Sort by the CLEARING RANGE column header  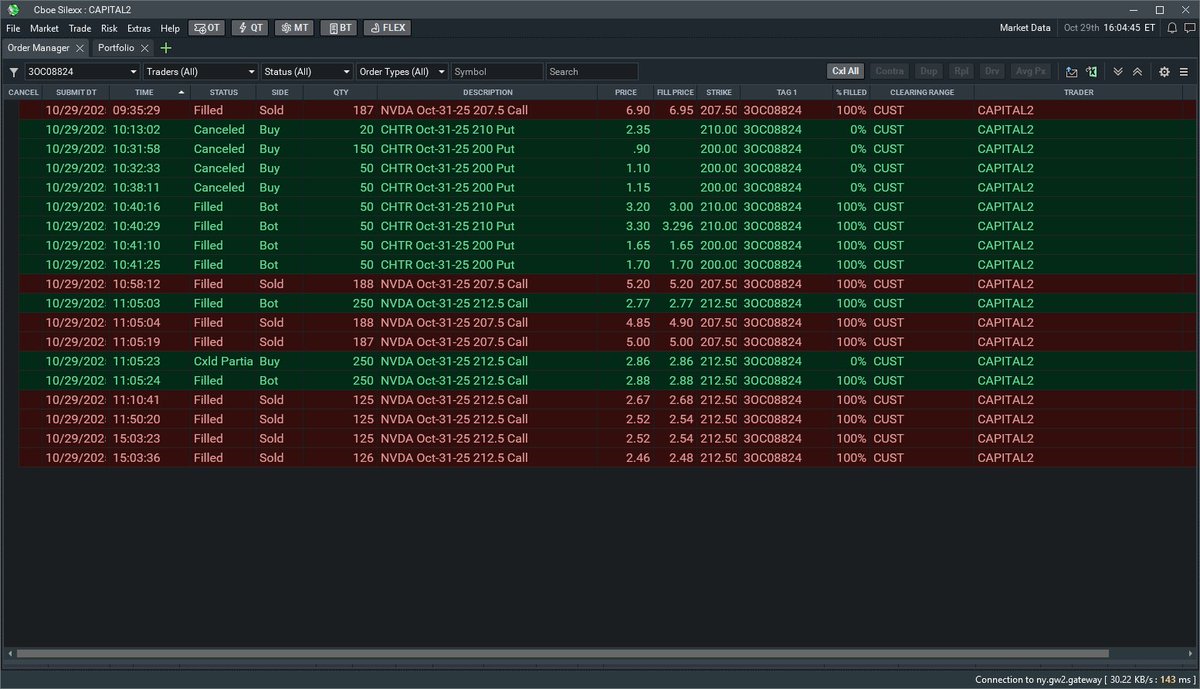pyautogui.click(x=922, y=92)
